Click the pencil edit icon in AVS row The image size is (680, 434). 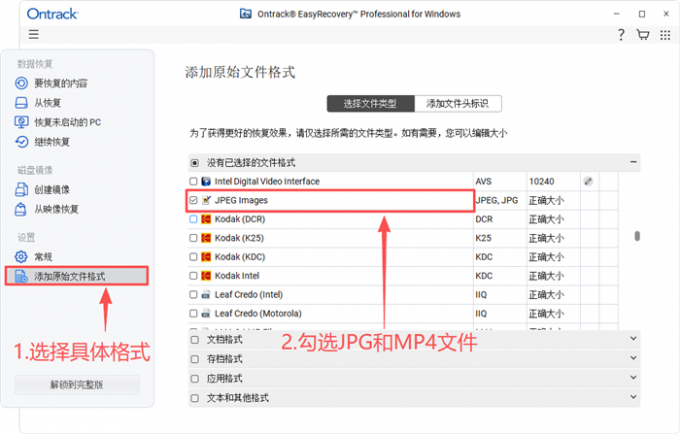click(588, 181)
